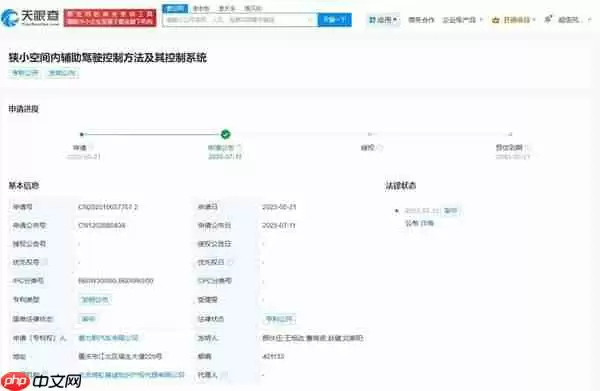
Task: Open the 应用 apps grid menu
Action: [383, 20]
